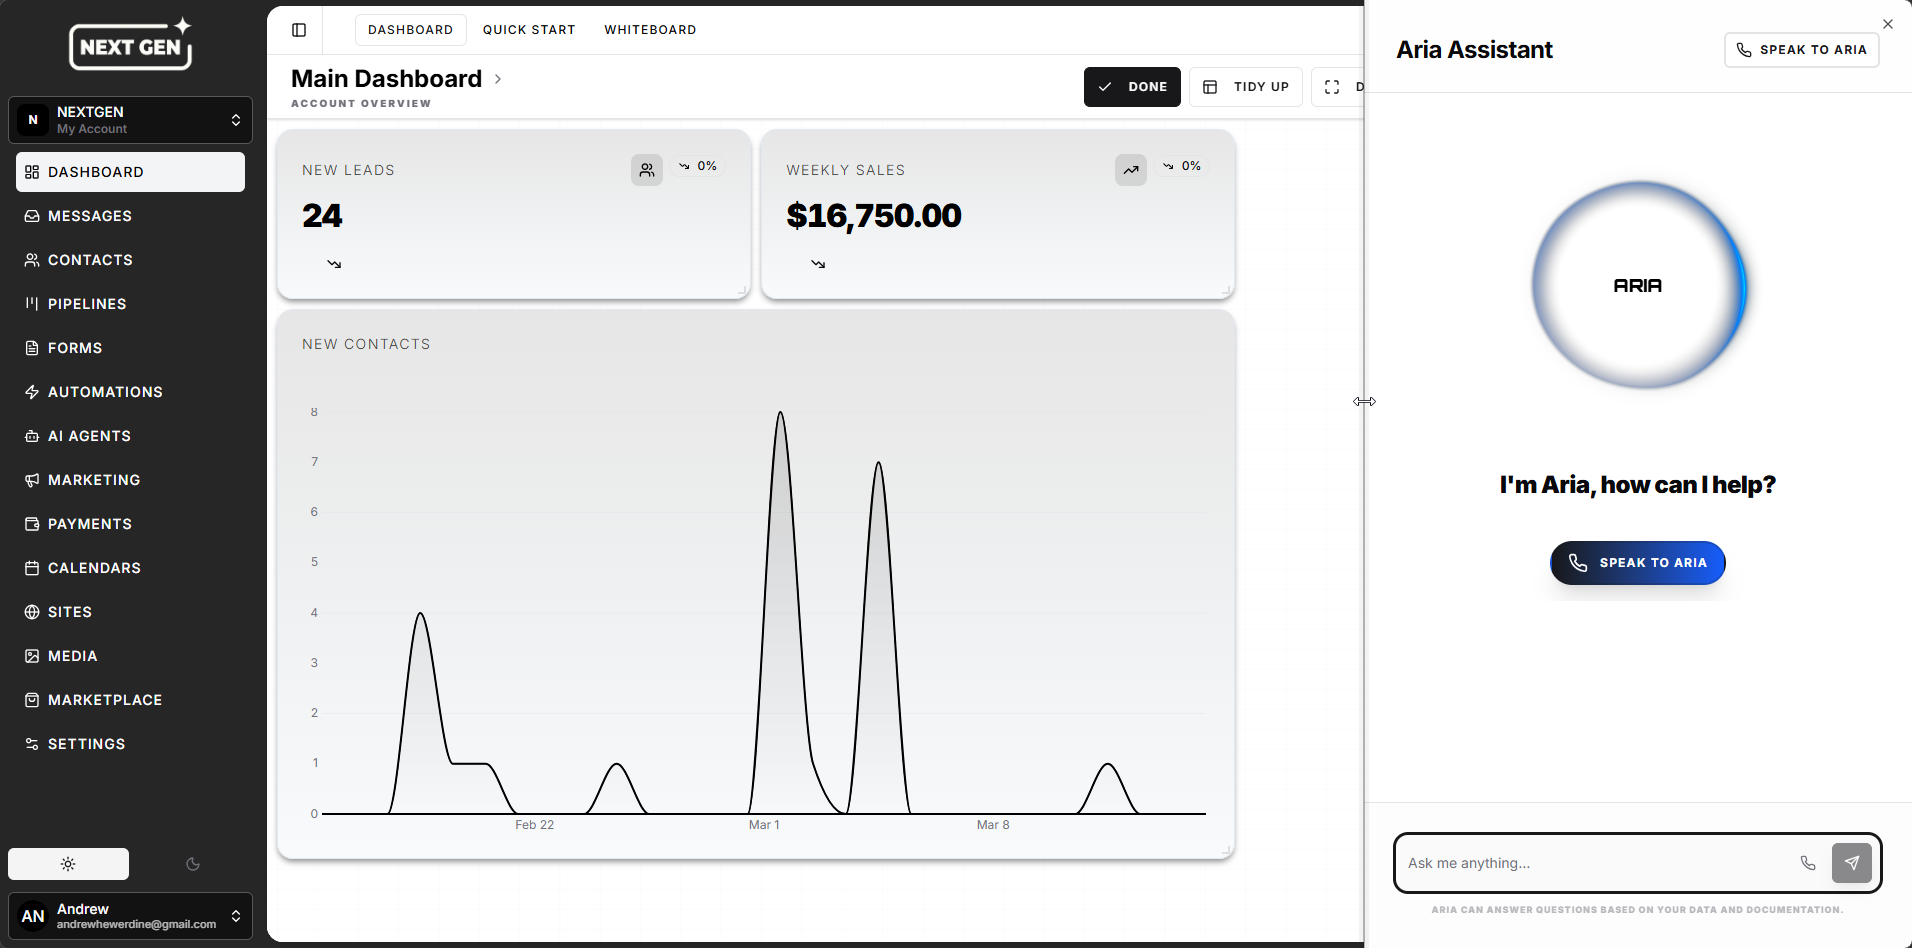Toggle the sidebar collapse icon
This screenshot has height=948, width=1912.
[299, 30]
